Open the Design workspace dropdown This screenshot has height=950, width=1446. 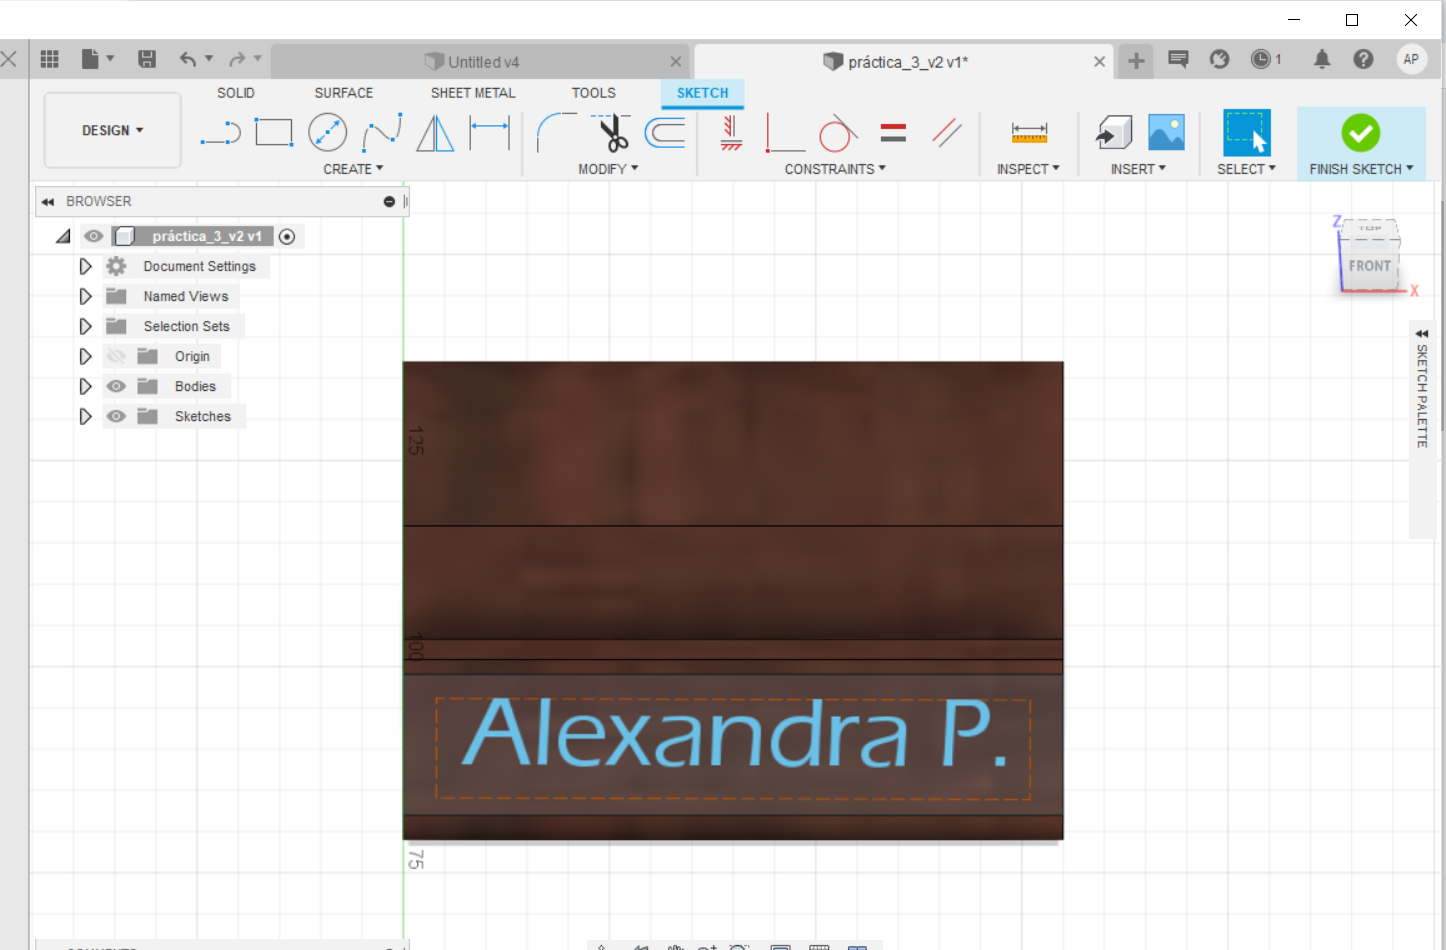[x=113, y=130]
